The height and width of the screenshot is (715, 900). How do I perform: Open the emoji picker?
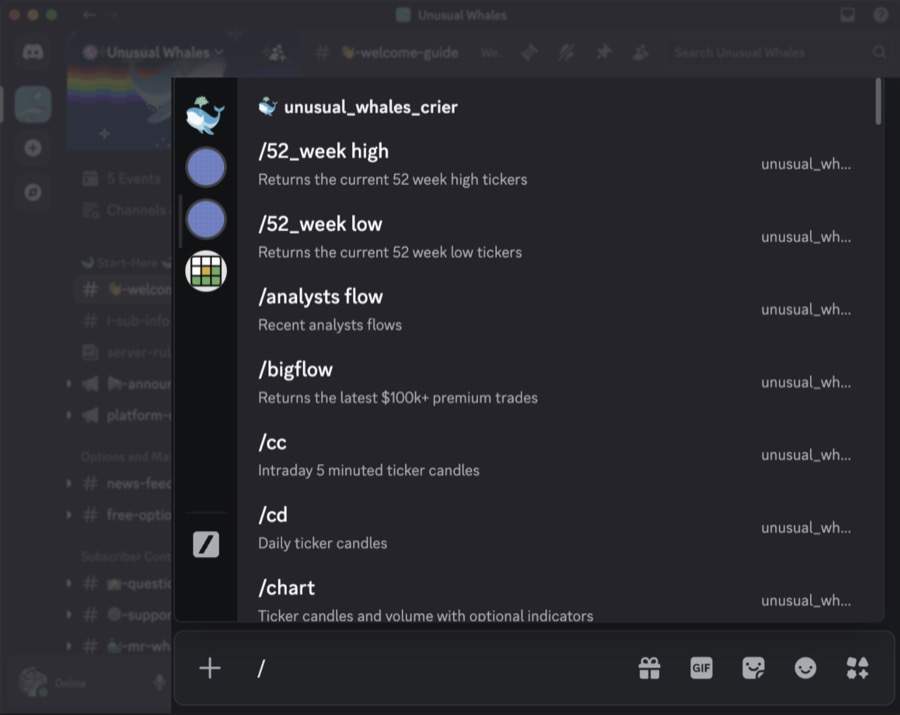click(x=805, y=668)
